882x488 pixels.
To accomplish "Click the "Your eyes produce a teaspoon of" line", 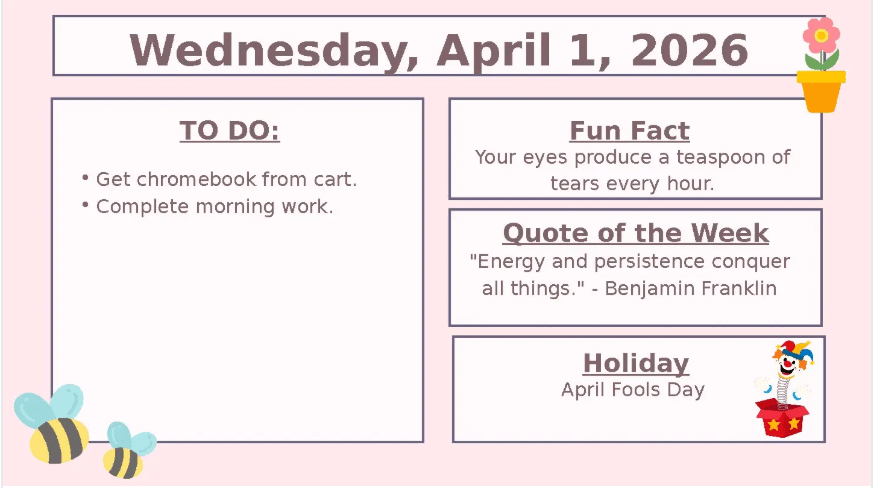I will pos(632,157).
